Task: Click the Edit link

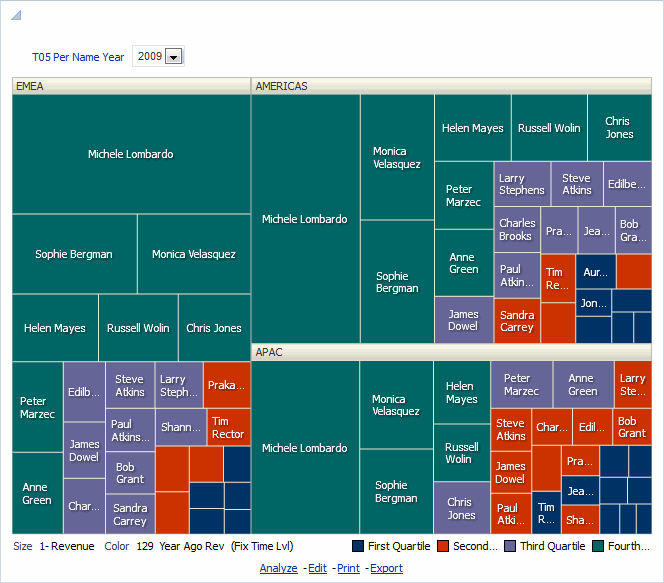Action: 317,568
